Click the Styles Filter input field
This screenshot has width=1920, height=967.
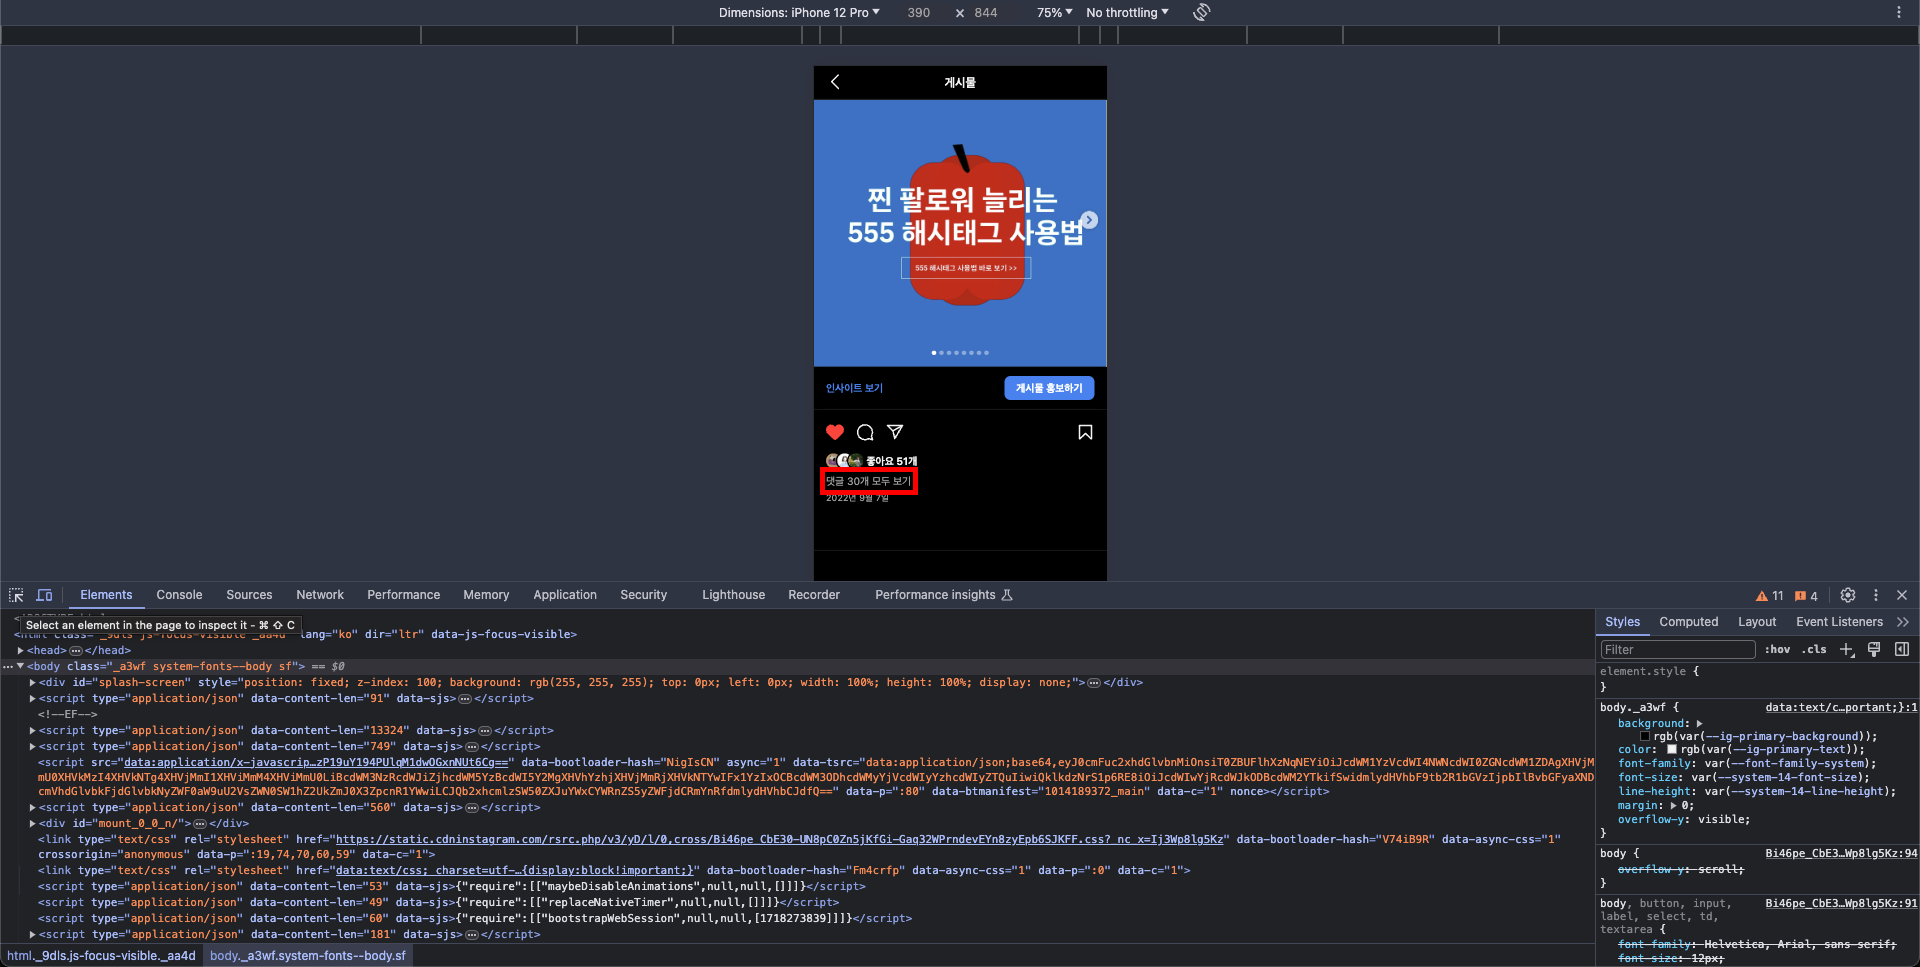[x=1678, y=650]
